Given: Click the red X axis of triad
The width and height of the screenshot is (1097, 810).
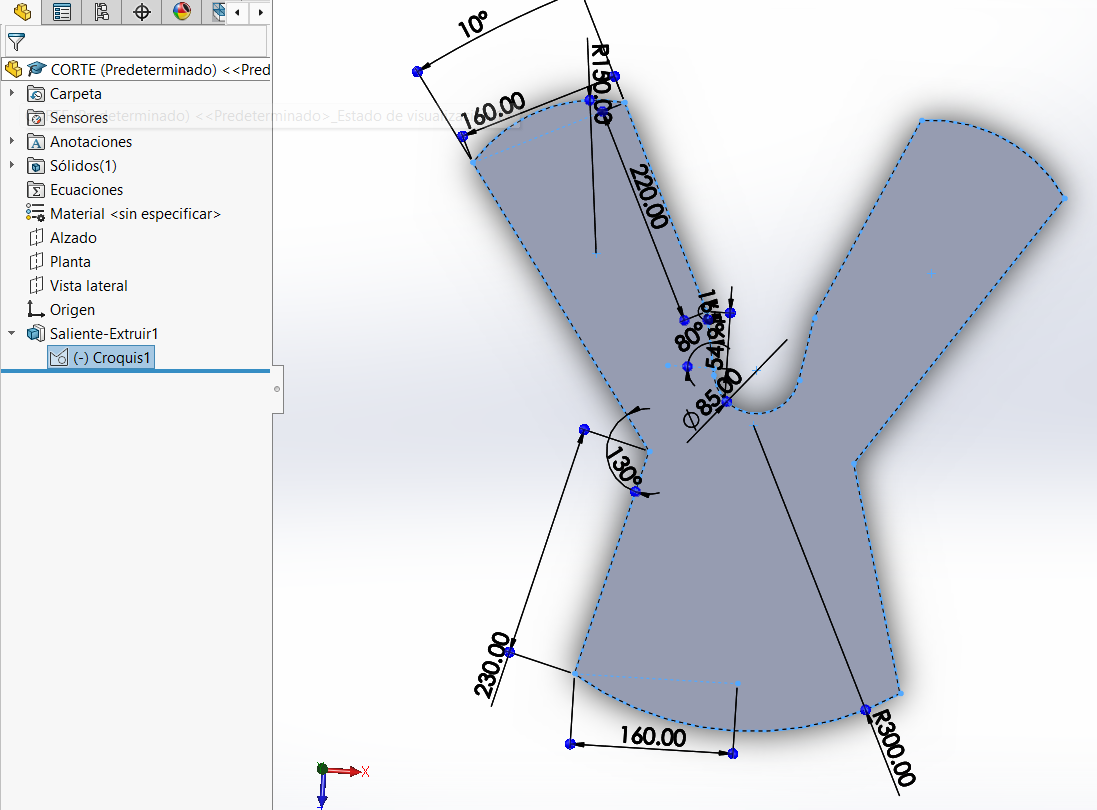Looking at the screenshot, I should click(348, 771).
